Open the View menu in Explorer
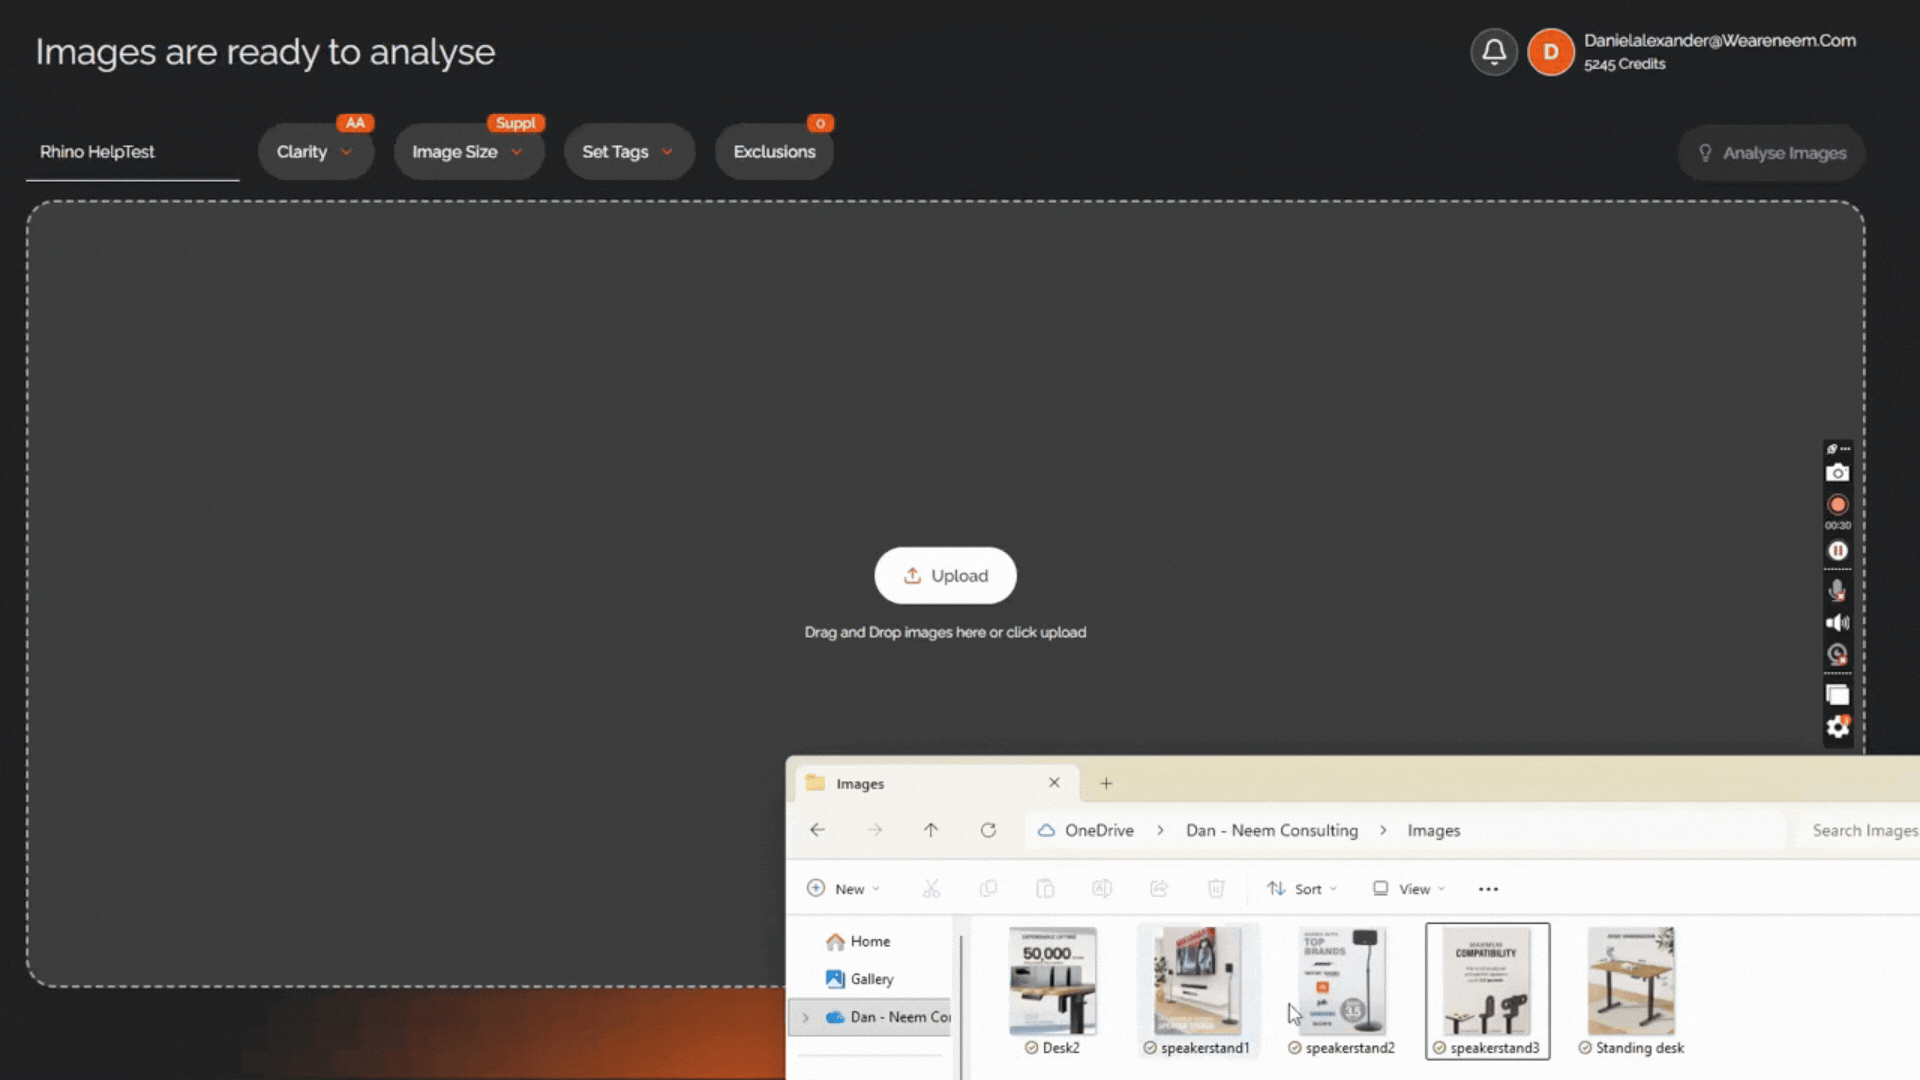This screenshot has width=1920, height=1080. click(1409, 889)
